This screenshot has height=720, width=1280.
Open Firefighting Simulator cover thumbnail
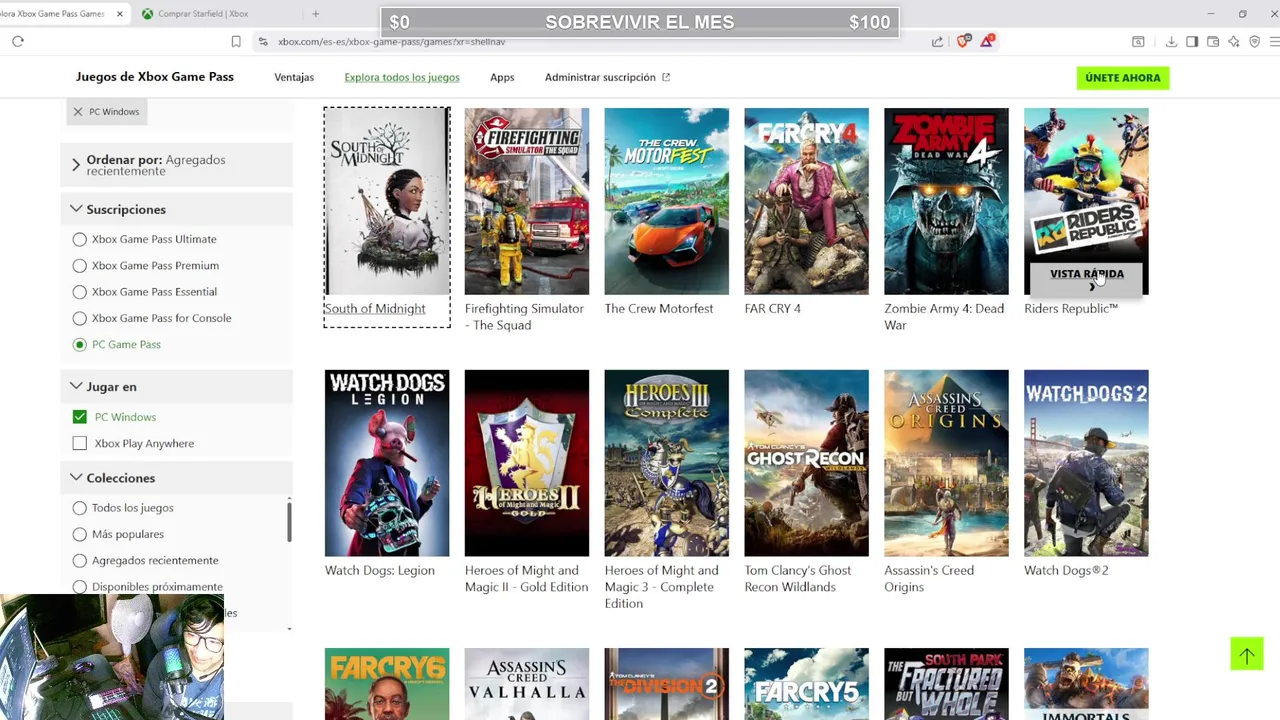527,201
